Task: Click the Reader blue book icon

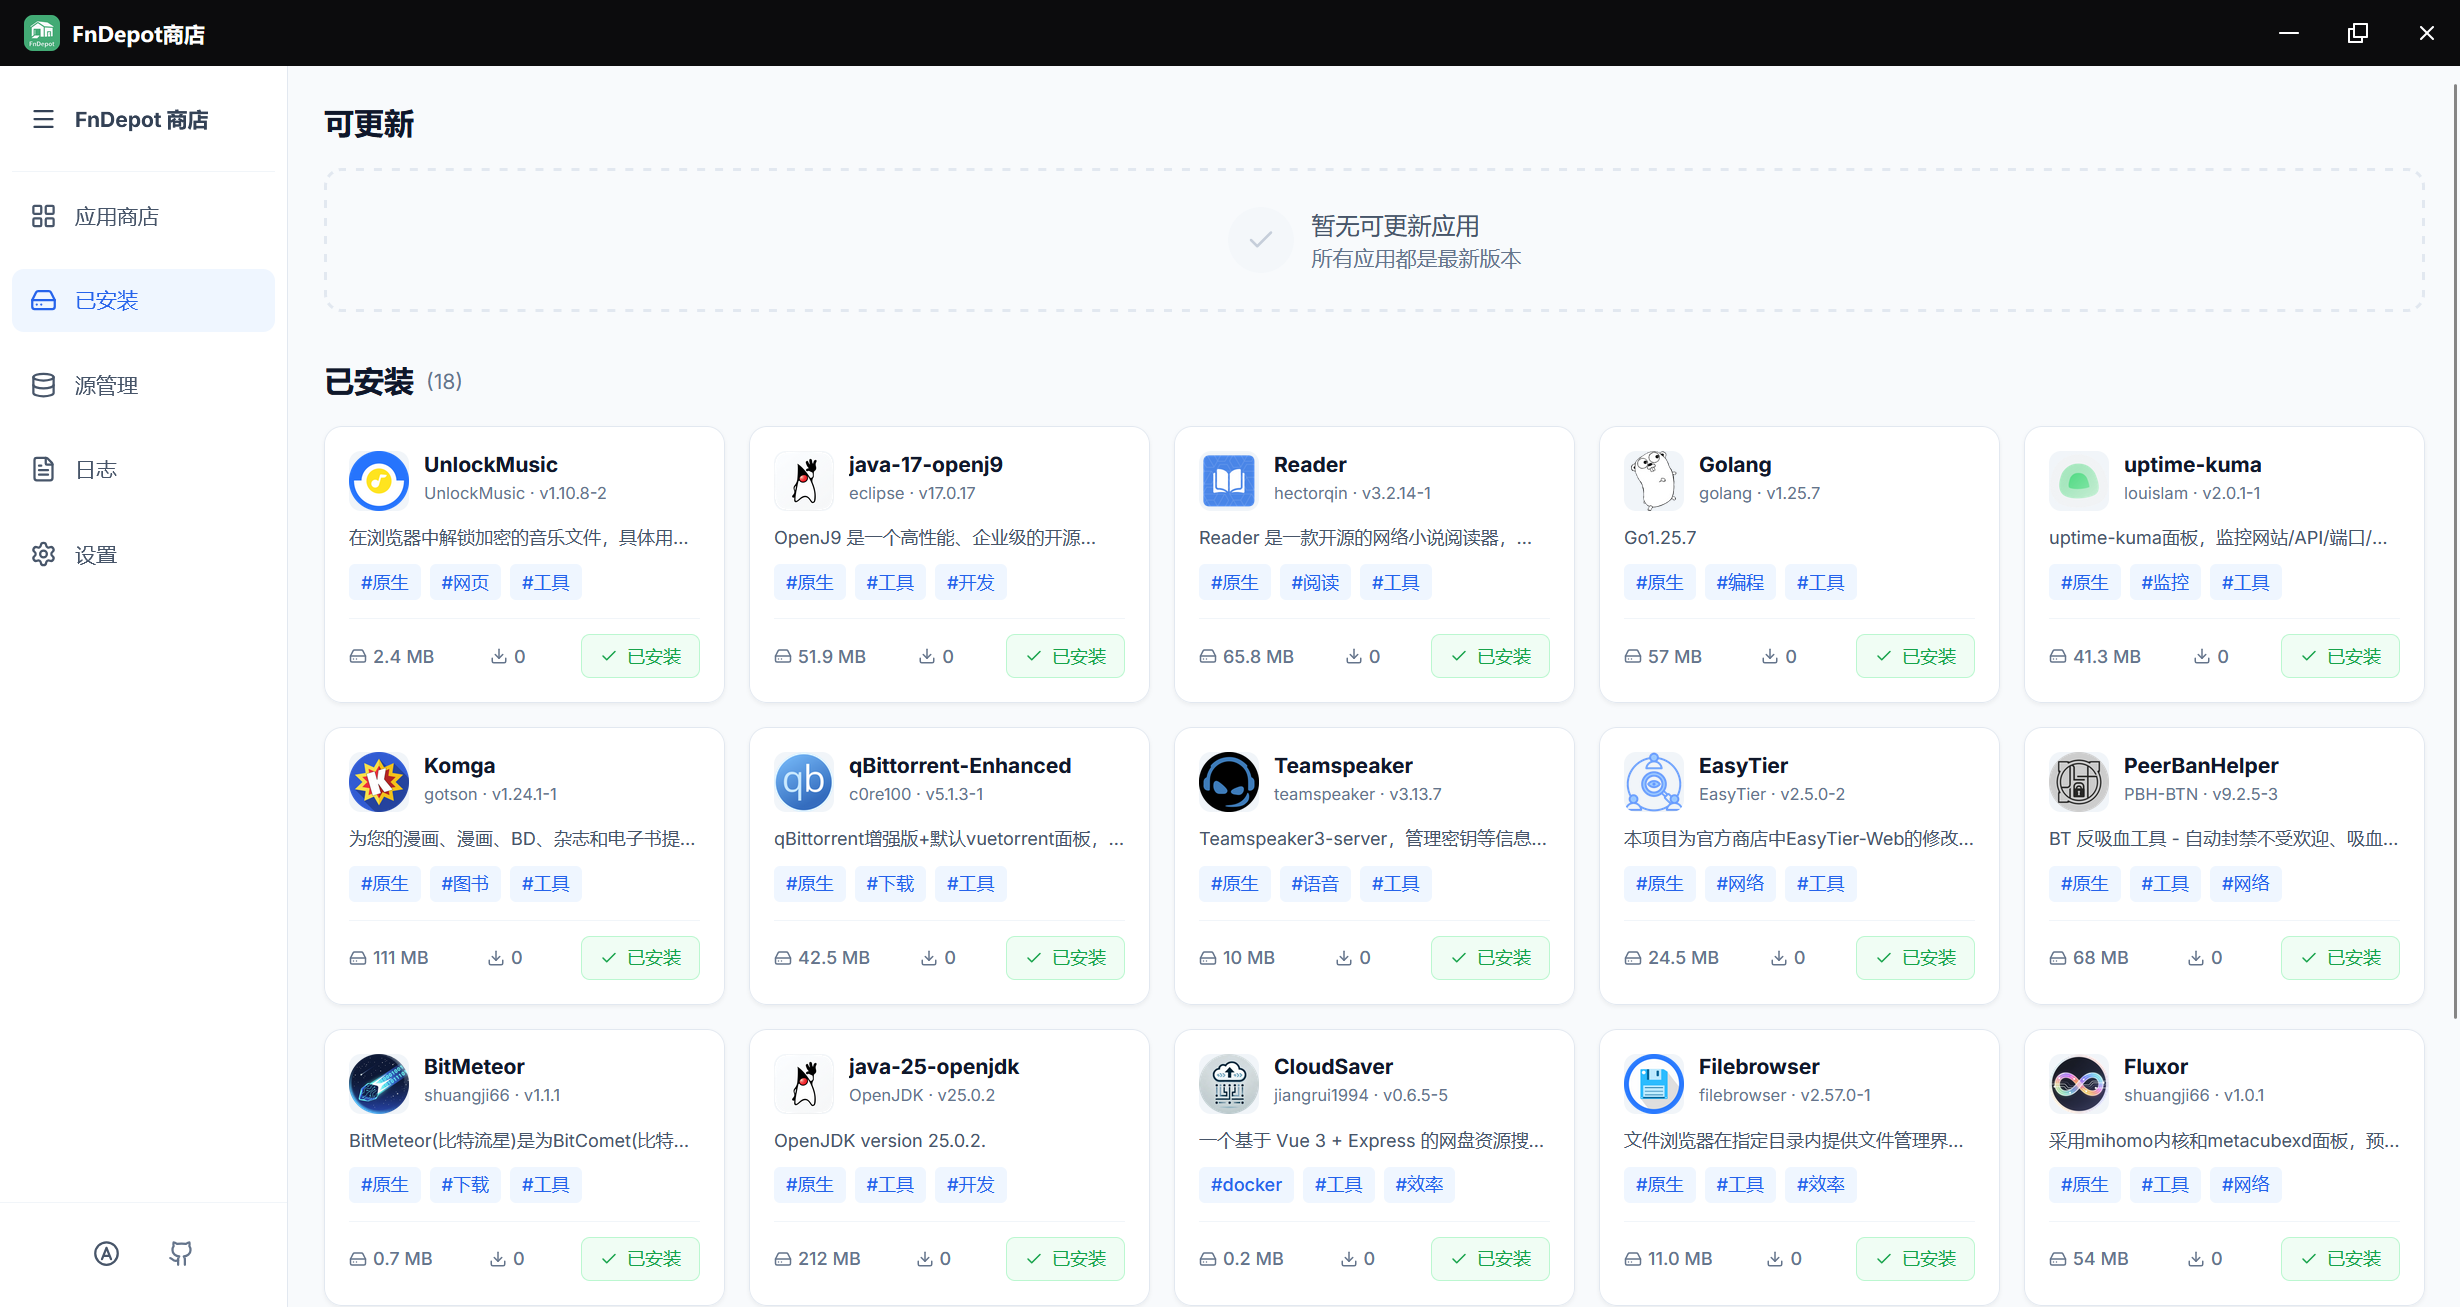Action: click(1228, 480)
